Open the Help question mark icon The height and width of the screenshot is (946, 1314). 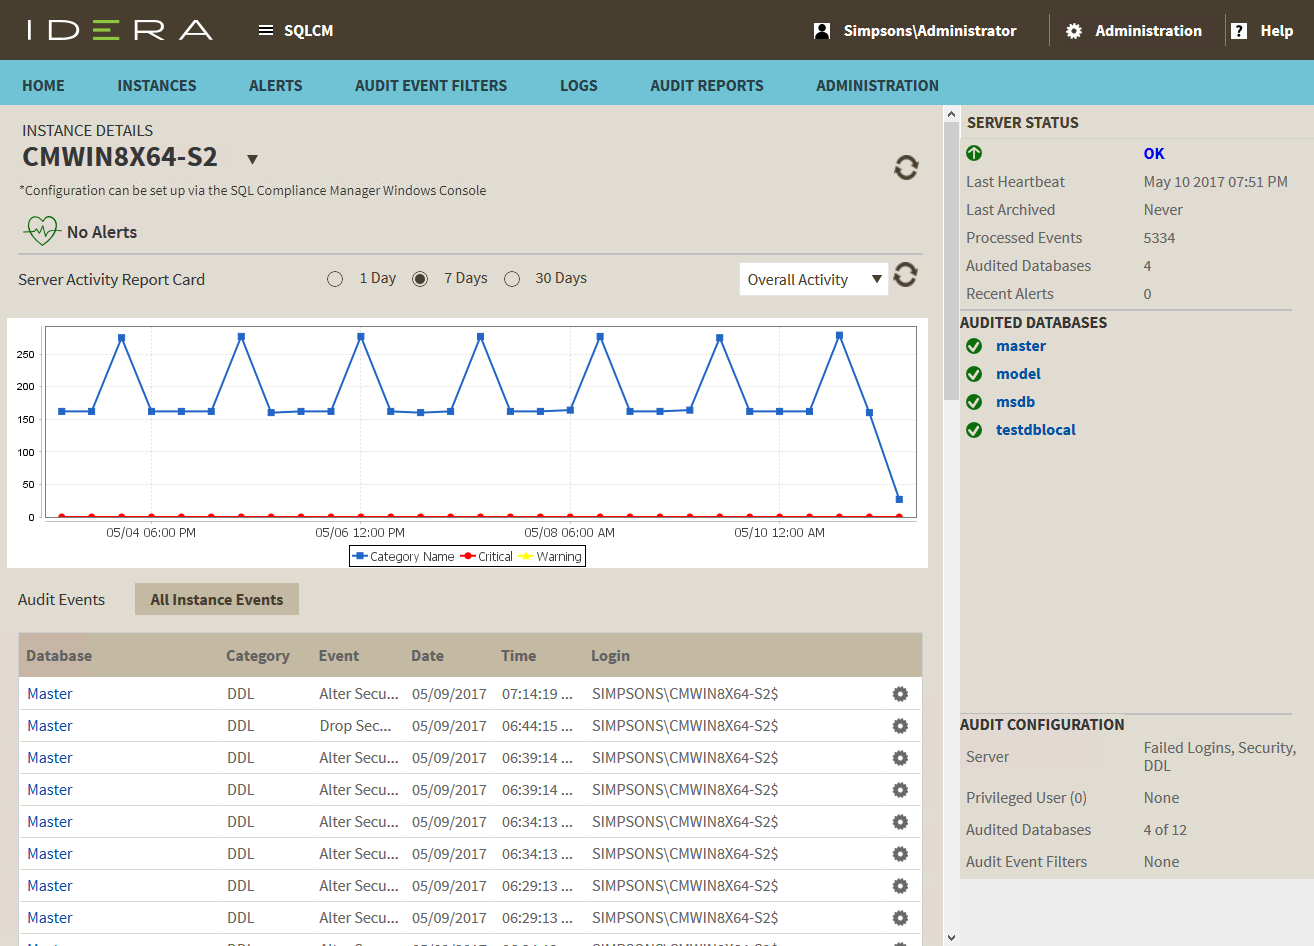tap(1239, 31)
